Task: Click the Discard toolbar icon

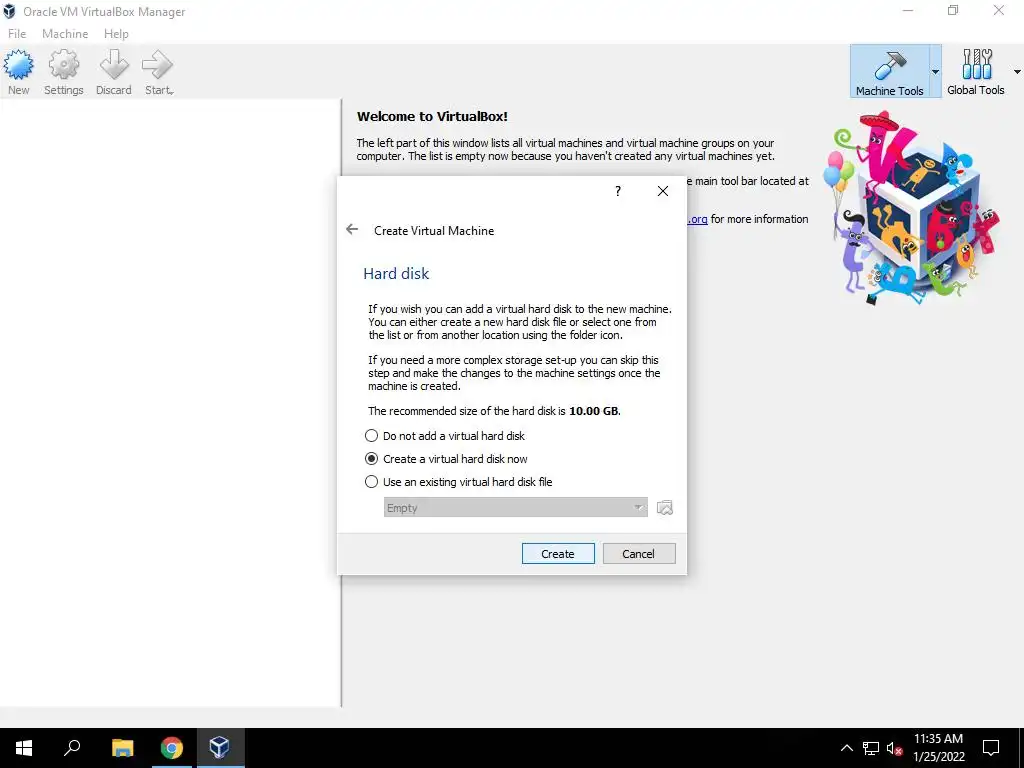Action: click(x=114, y=72)
